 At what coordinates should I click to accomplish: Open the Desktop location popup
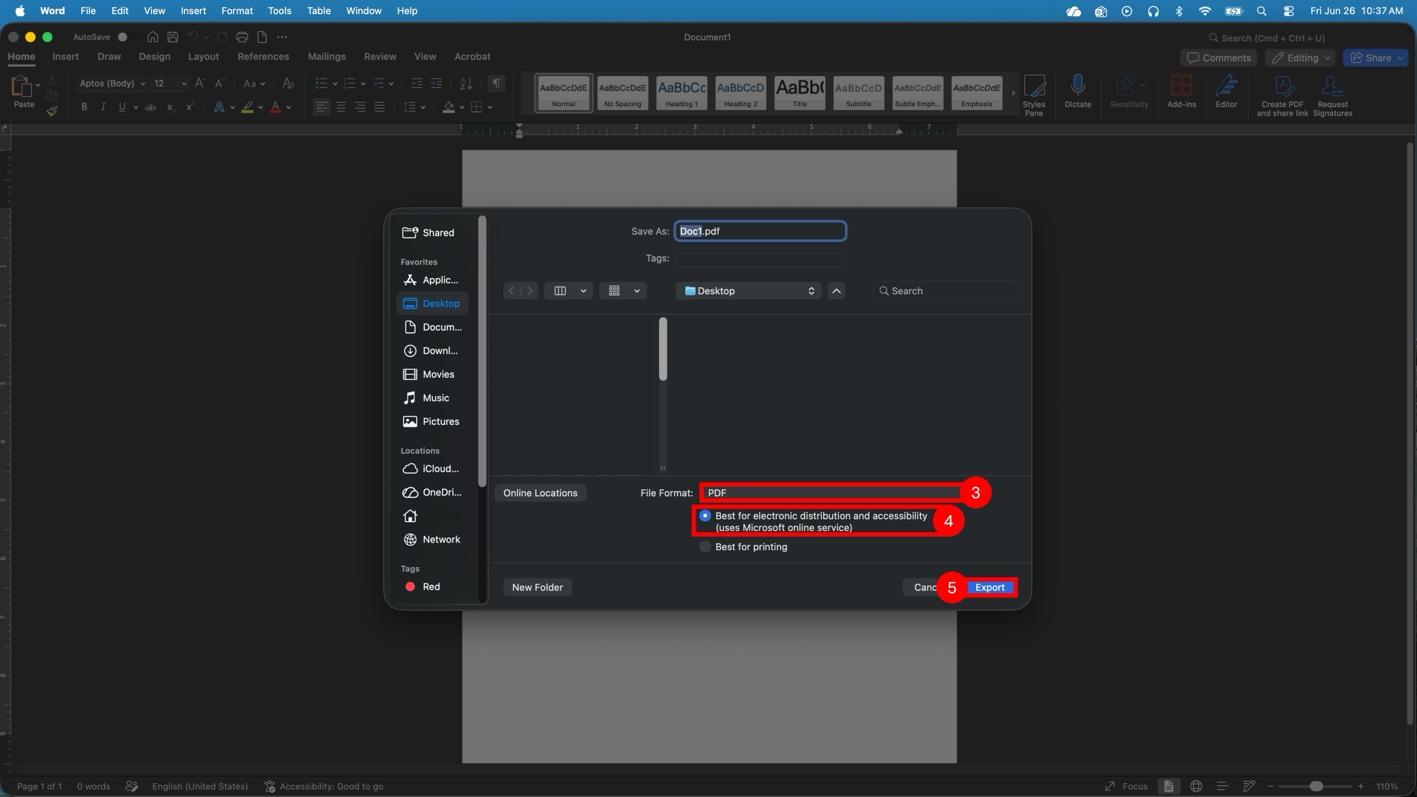point(748,291)
